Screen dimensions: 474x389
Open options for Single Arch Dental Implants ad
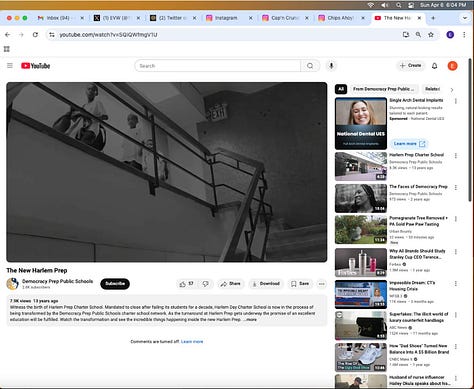click(456, 101)
